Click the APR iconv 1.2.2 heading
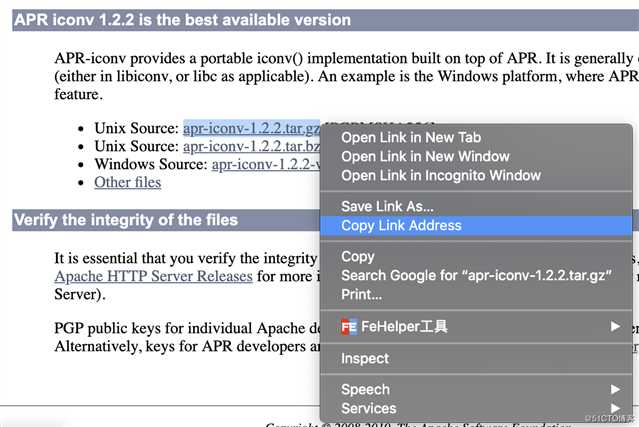Image resolution: width=639 pixels, height=427 pixels. click(x=182, y=20)
